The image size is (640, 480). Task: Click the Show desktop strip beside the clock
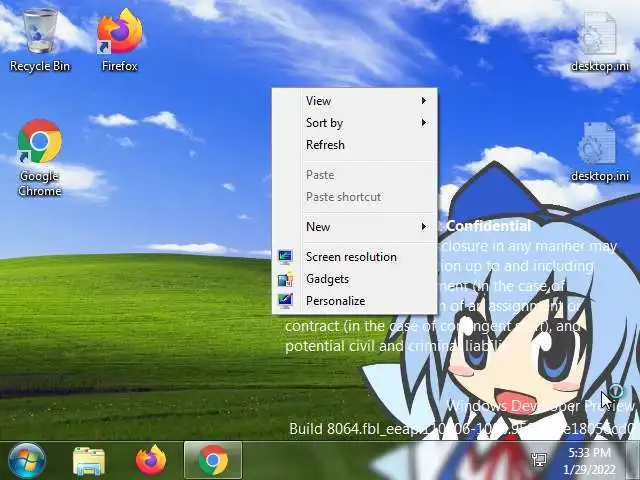pyautogui.click(x=633, y=460)
